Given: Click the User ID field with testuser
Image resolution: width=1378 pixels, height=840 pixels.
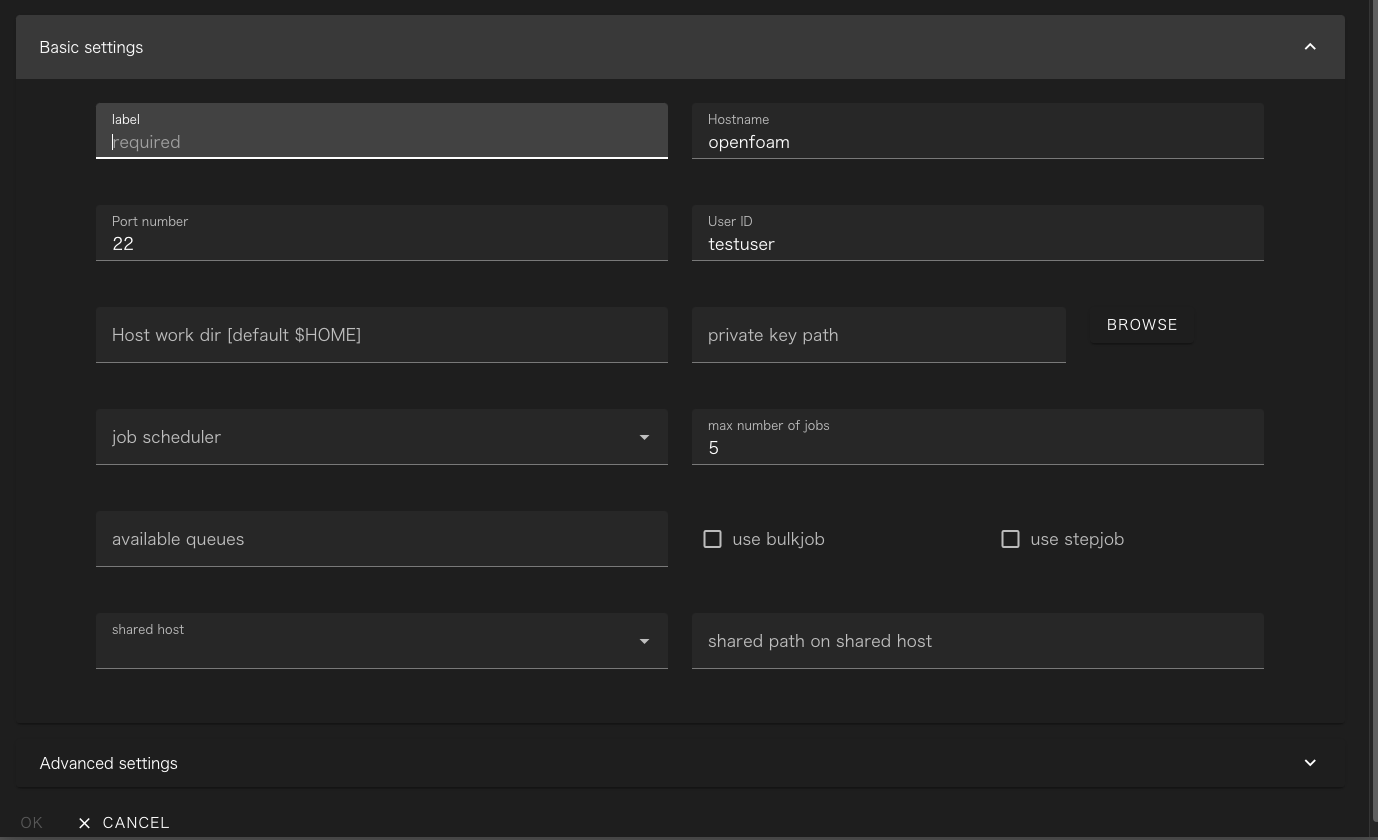Looking at the screenshot, I should (978, 233).
